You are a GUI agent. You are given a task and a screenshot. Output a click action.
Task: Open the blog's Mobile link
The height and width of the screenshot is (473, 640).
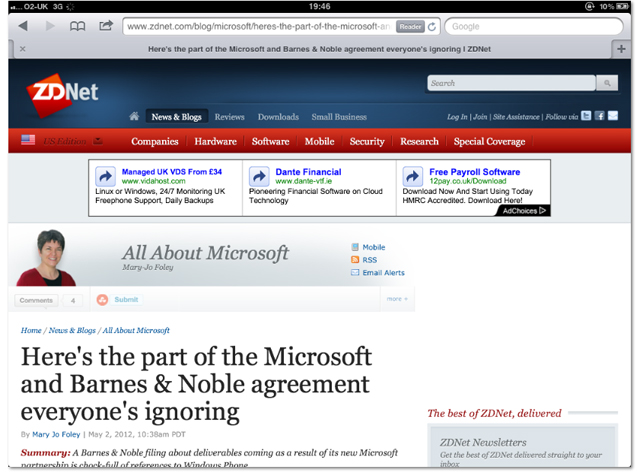[x=373, y=247]
